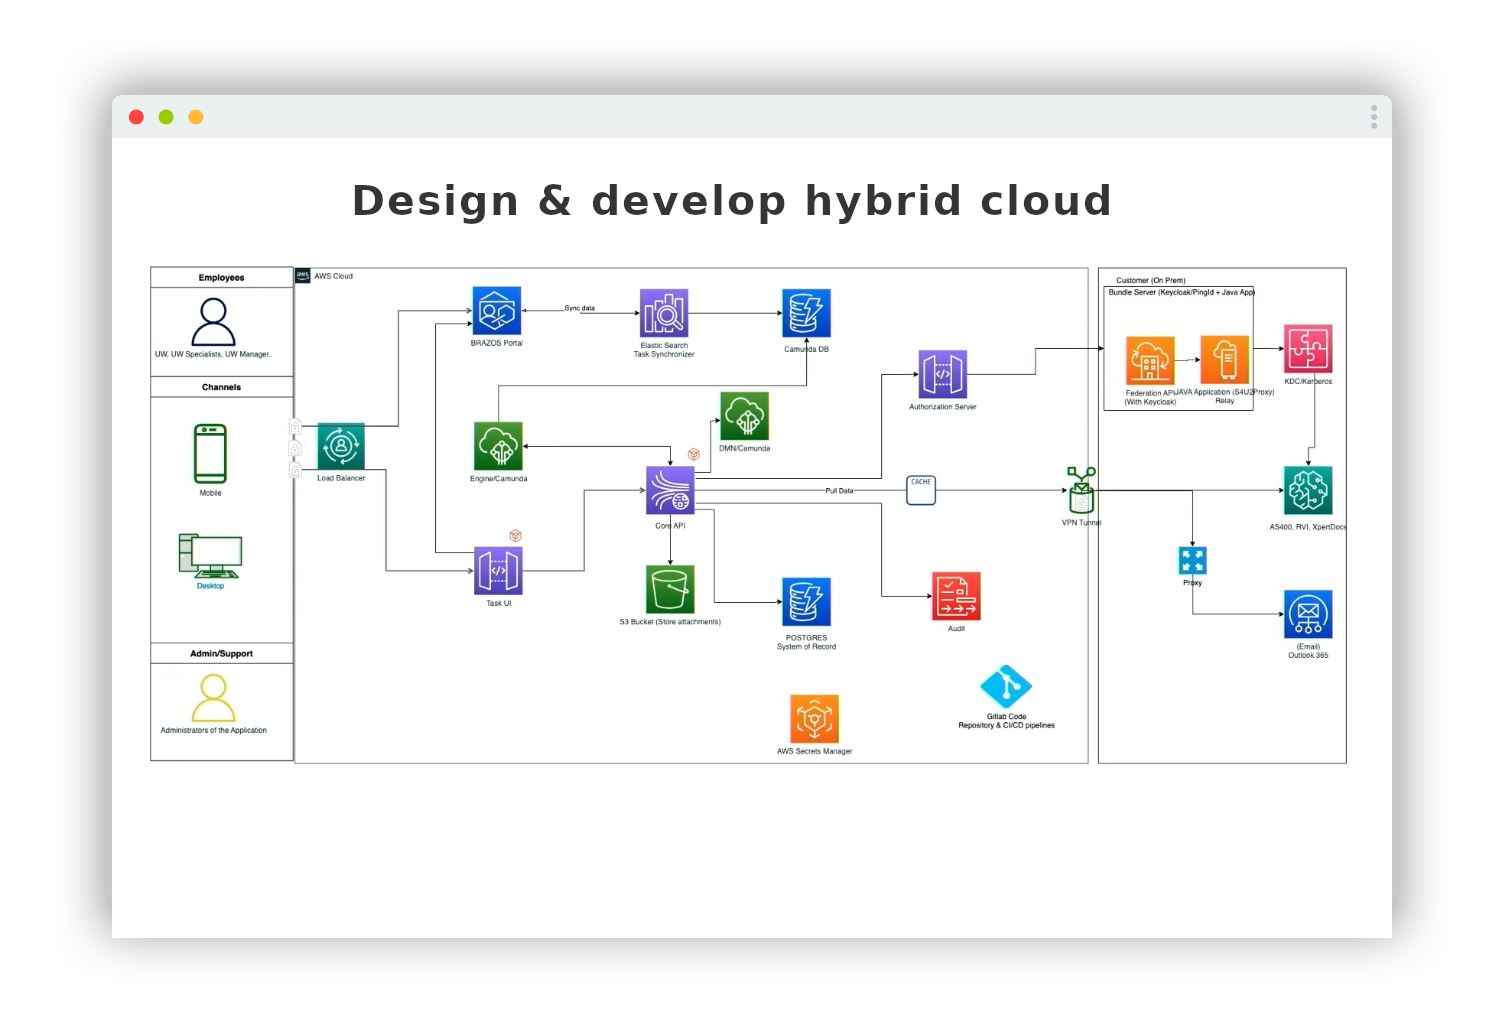
Task: Select the Audit icon
Action: pos(956,597)
